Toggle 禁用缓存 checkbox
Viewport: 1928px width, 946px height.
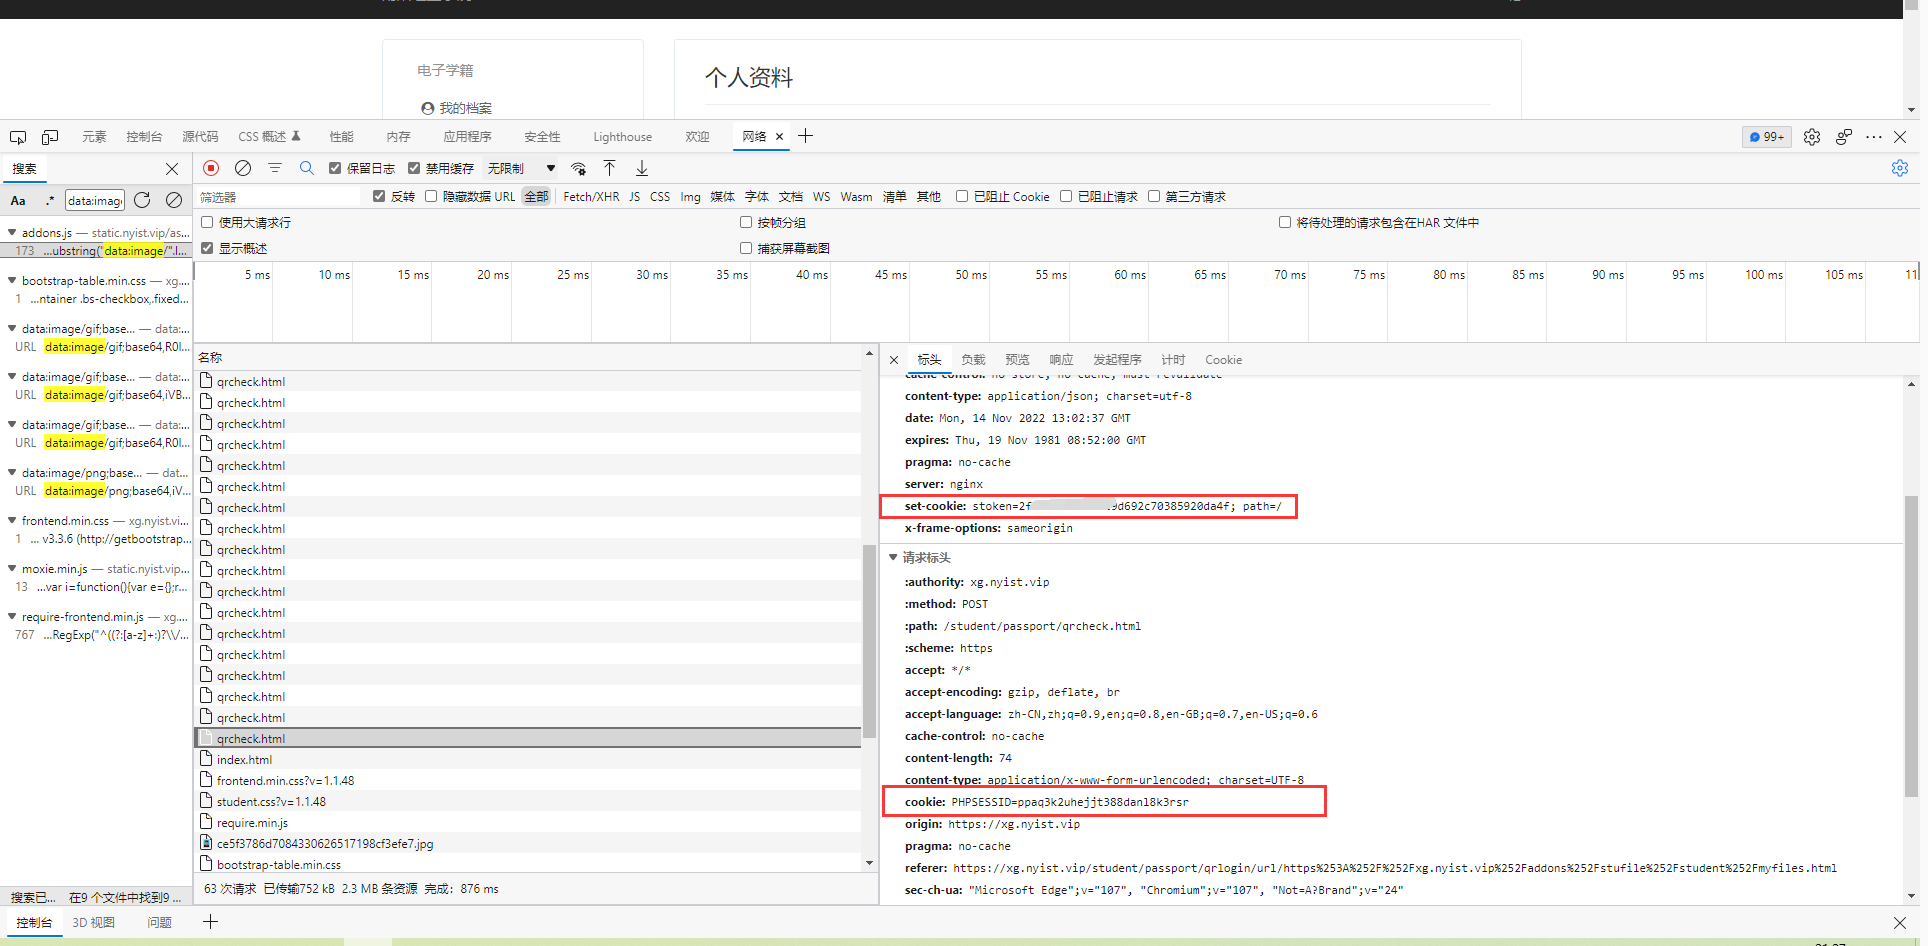point(414,168)
